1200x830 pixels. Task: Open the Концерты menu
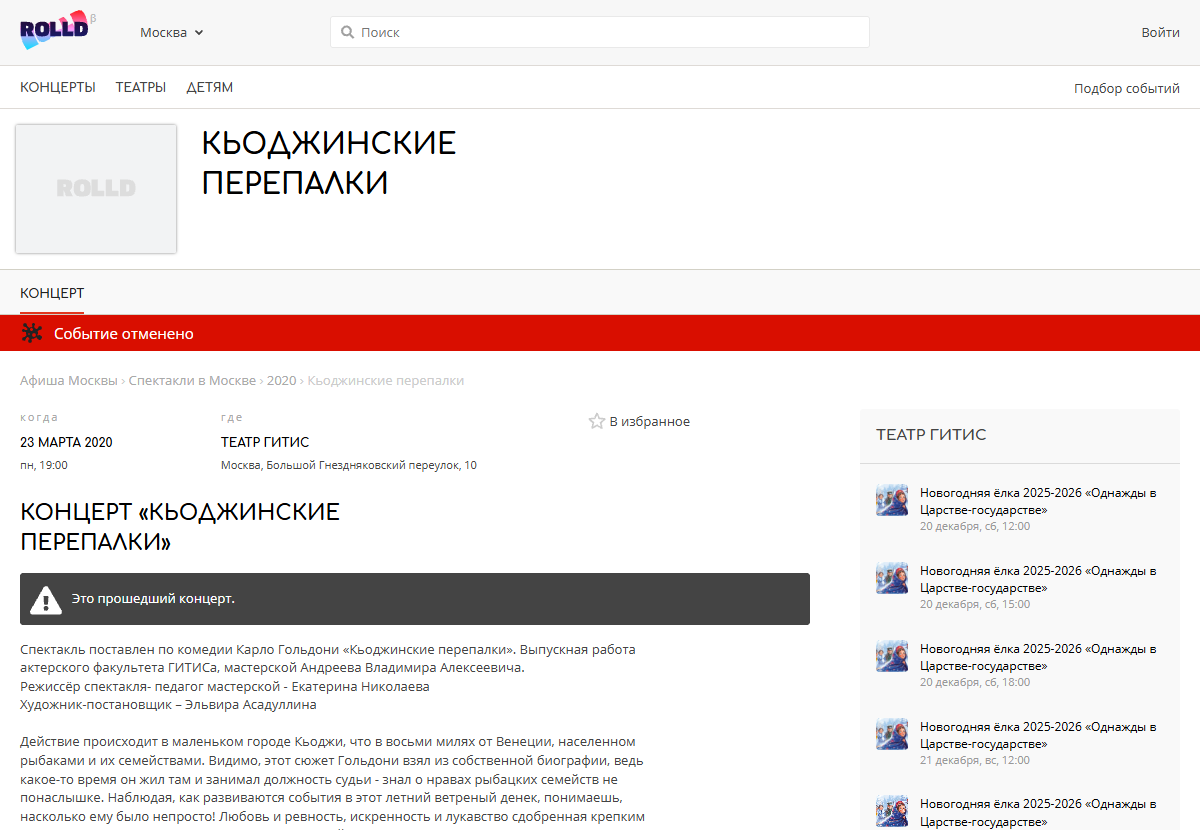pyautogui.click(x=58, y=87)
